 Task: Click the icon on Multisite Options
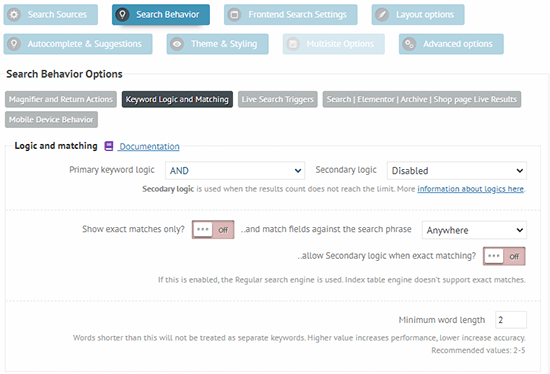(293, 44)
